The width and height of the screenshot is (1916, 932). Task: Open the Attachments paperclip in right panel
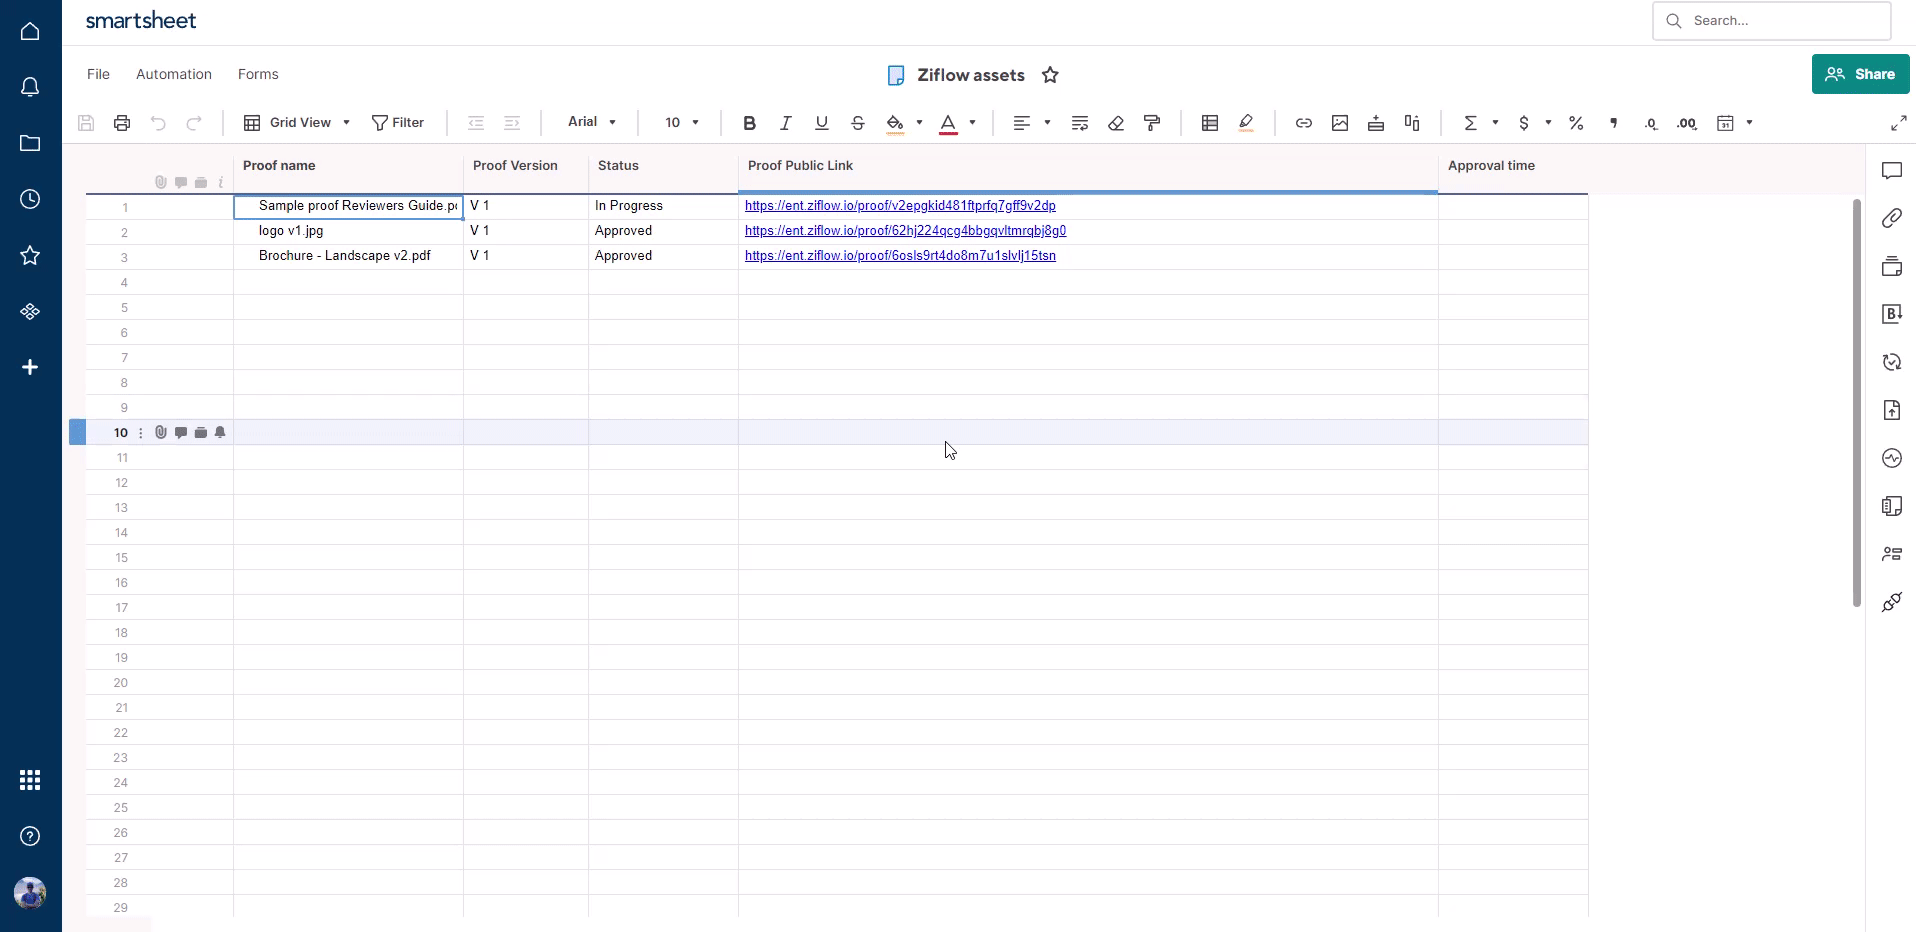pos(1891,218)
